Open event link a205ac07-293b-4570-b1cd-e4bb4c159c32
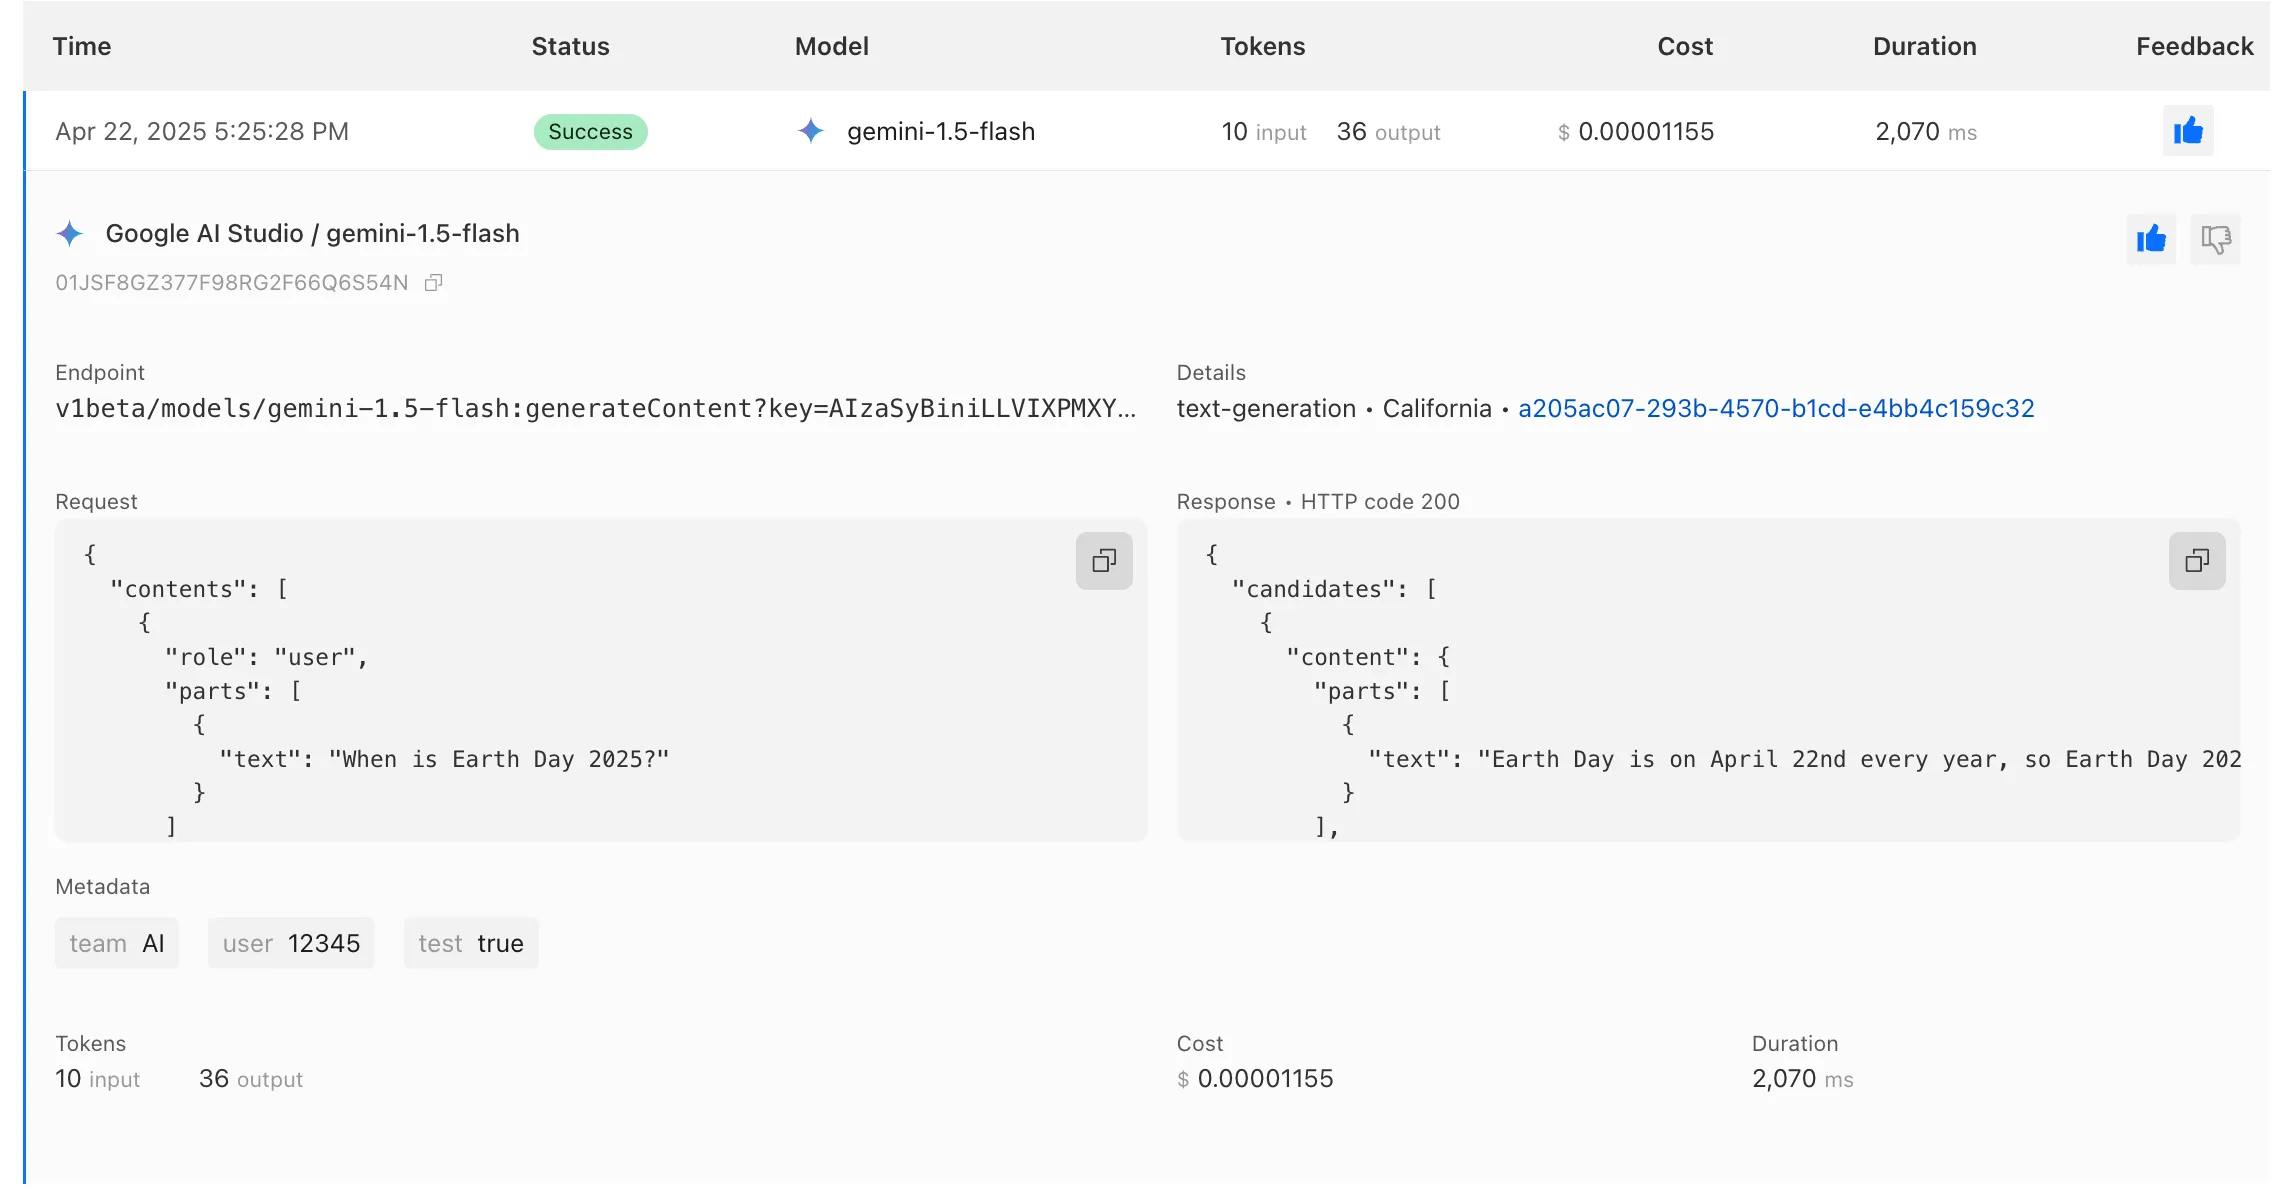2294x1198 pixels. tap(1776, 408)
